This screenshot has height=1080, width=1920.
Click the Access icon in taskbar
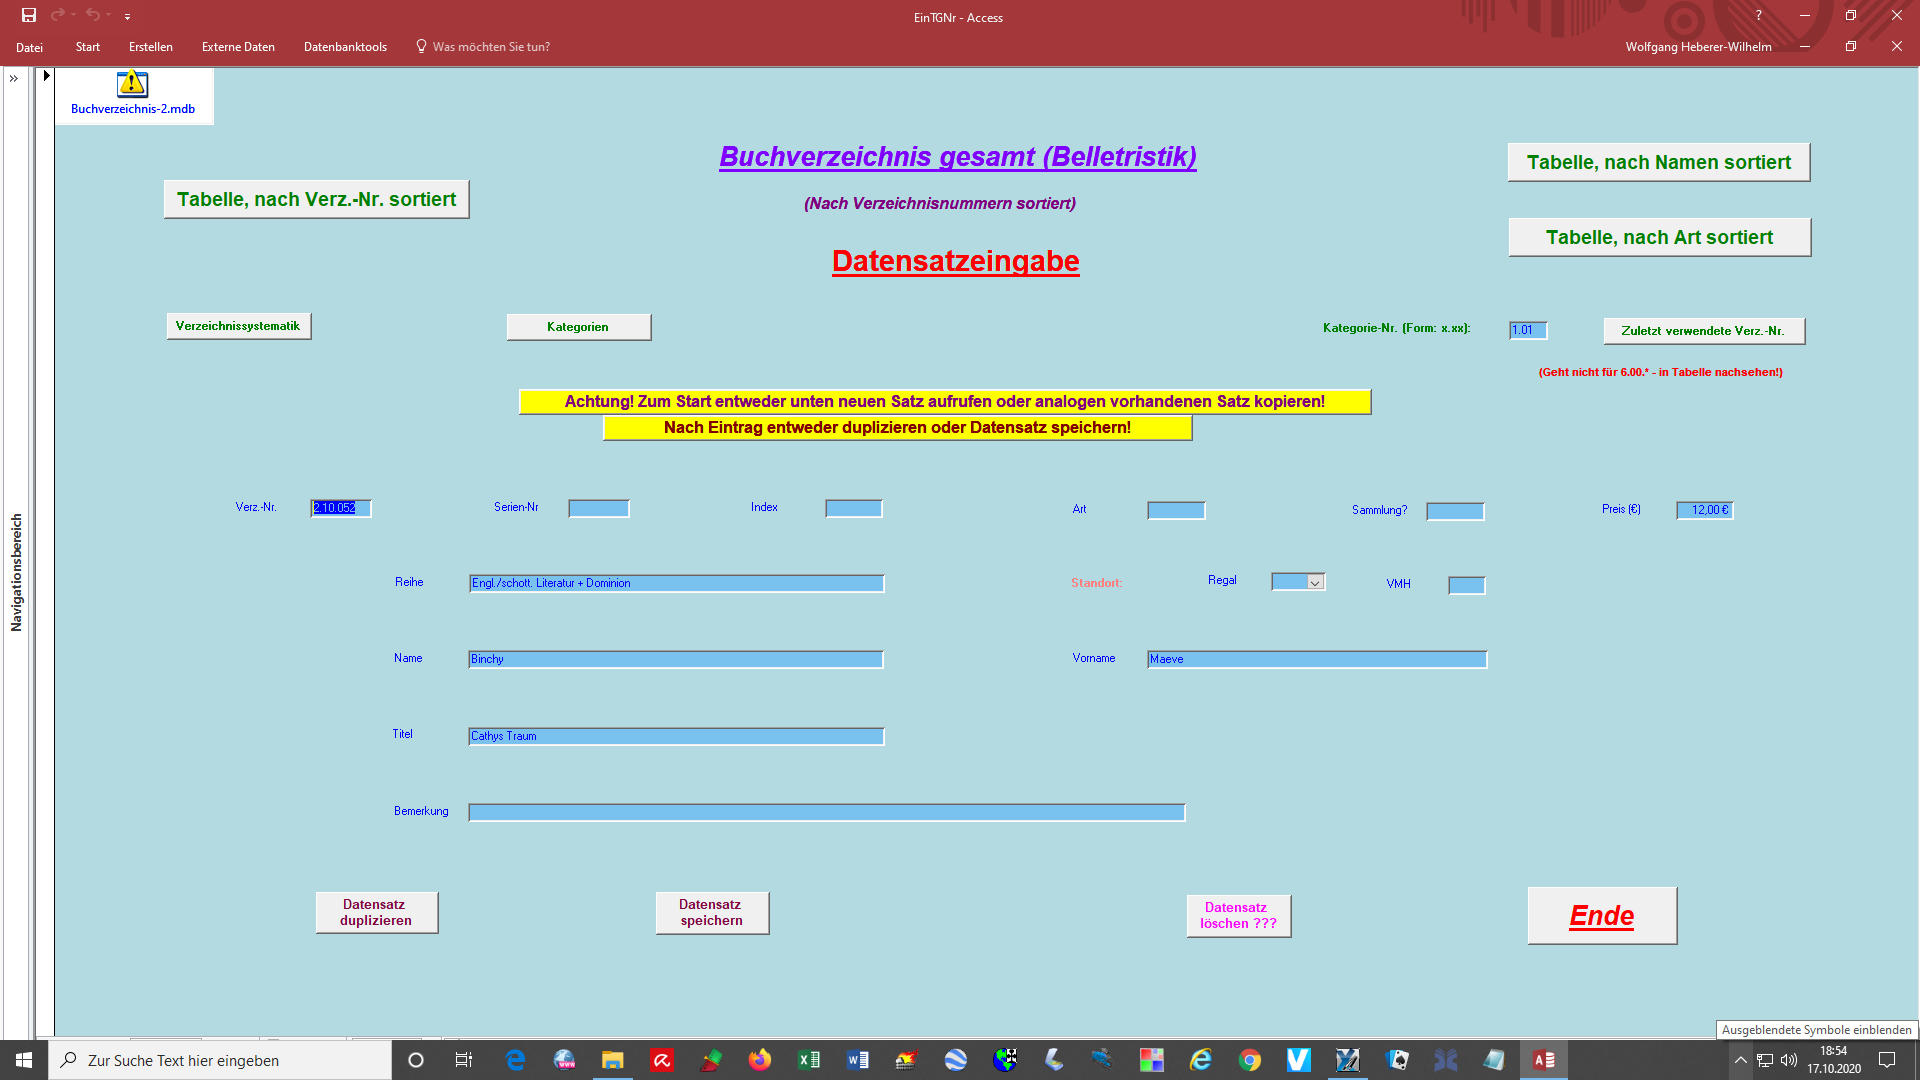tap(1543, 1060)
